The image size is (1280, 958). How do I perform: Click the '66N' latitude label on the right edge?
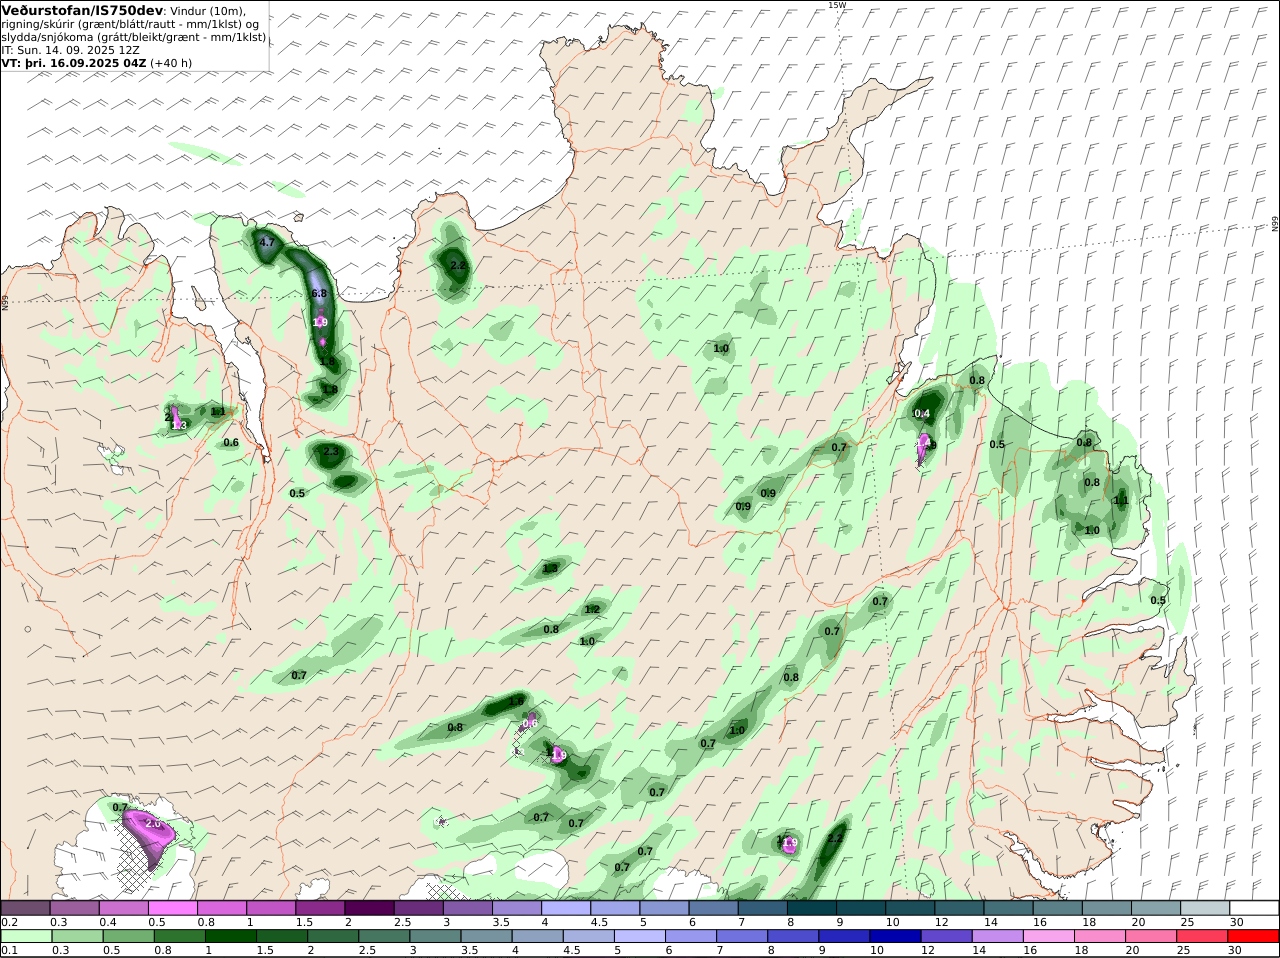coord(1275,224)
